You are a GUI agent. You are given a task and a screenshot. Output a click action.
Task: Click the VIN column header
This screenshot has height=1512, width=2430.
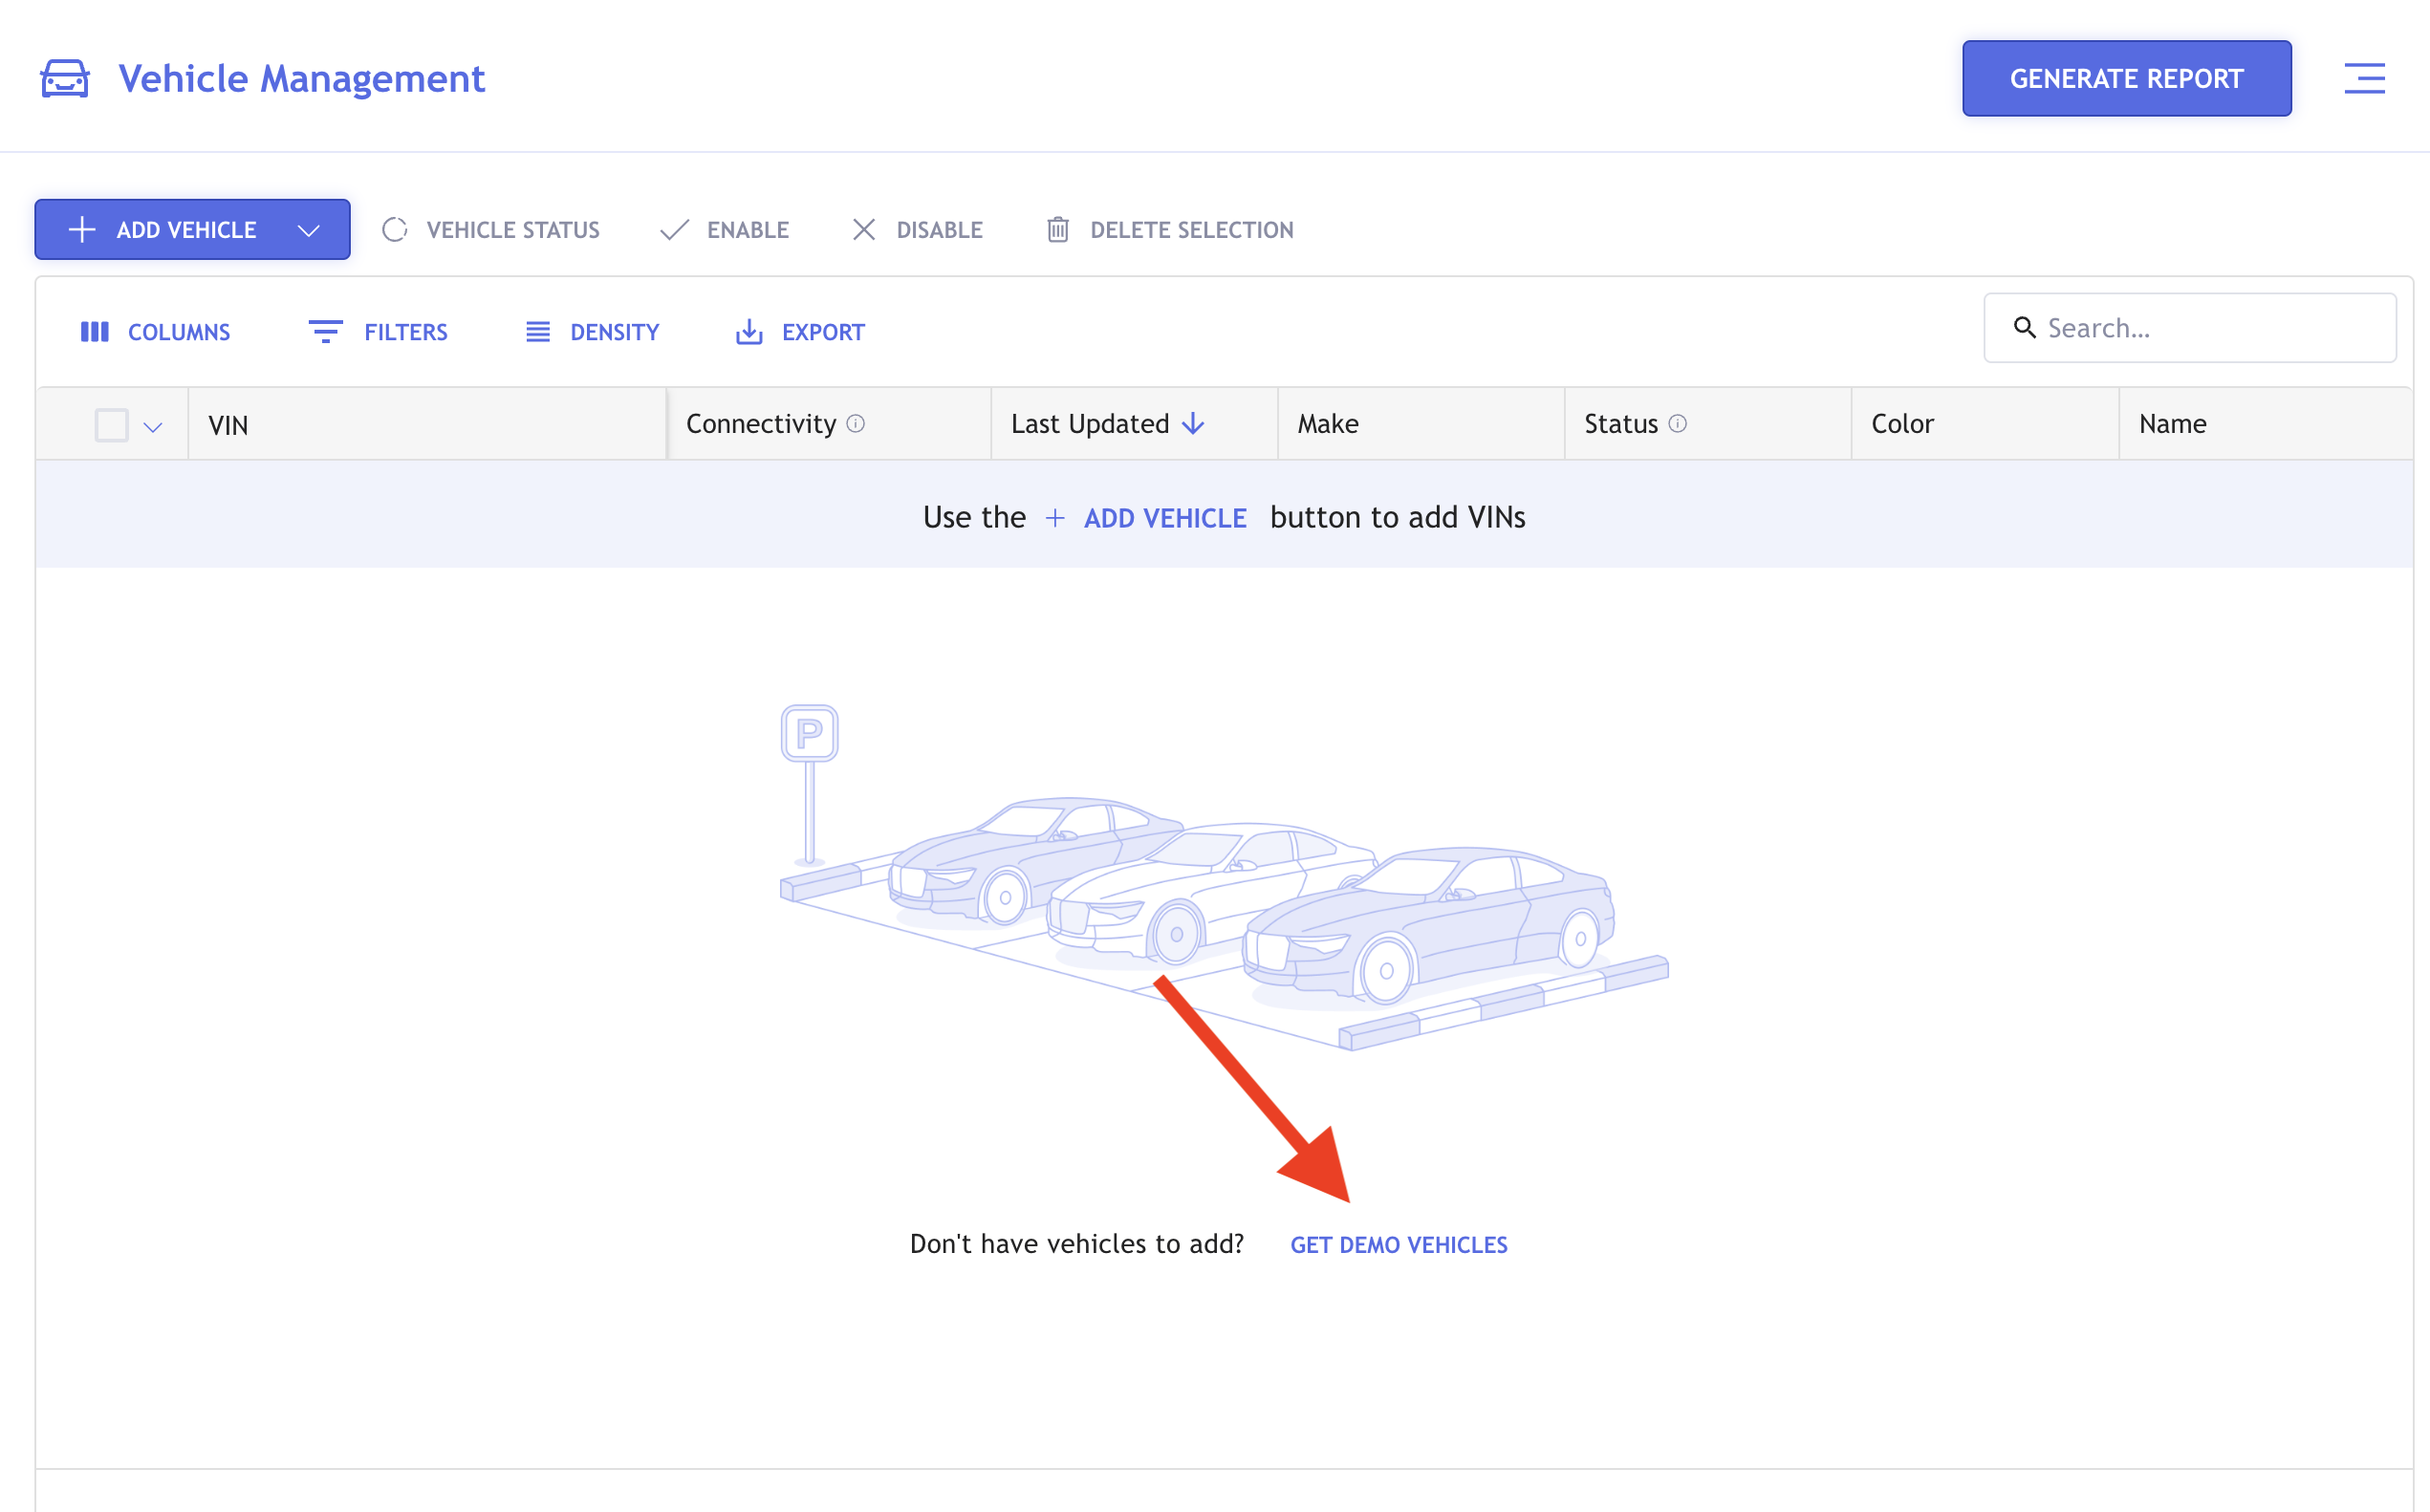point(228,425)
